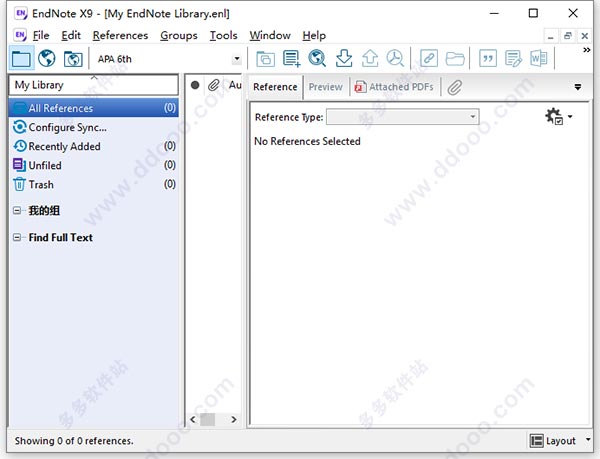Click Configure Sync...
Image resolution: width=600 pixels, height=459 pixels.
[x=94, y=127]
